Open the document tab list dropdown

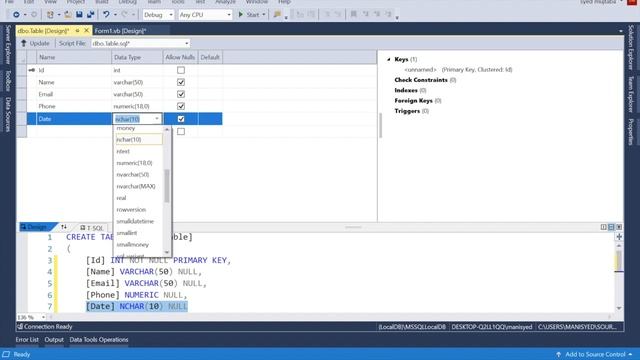(621, 31)
